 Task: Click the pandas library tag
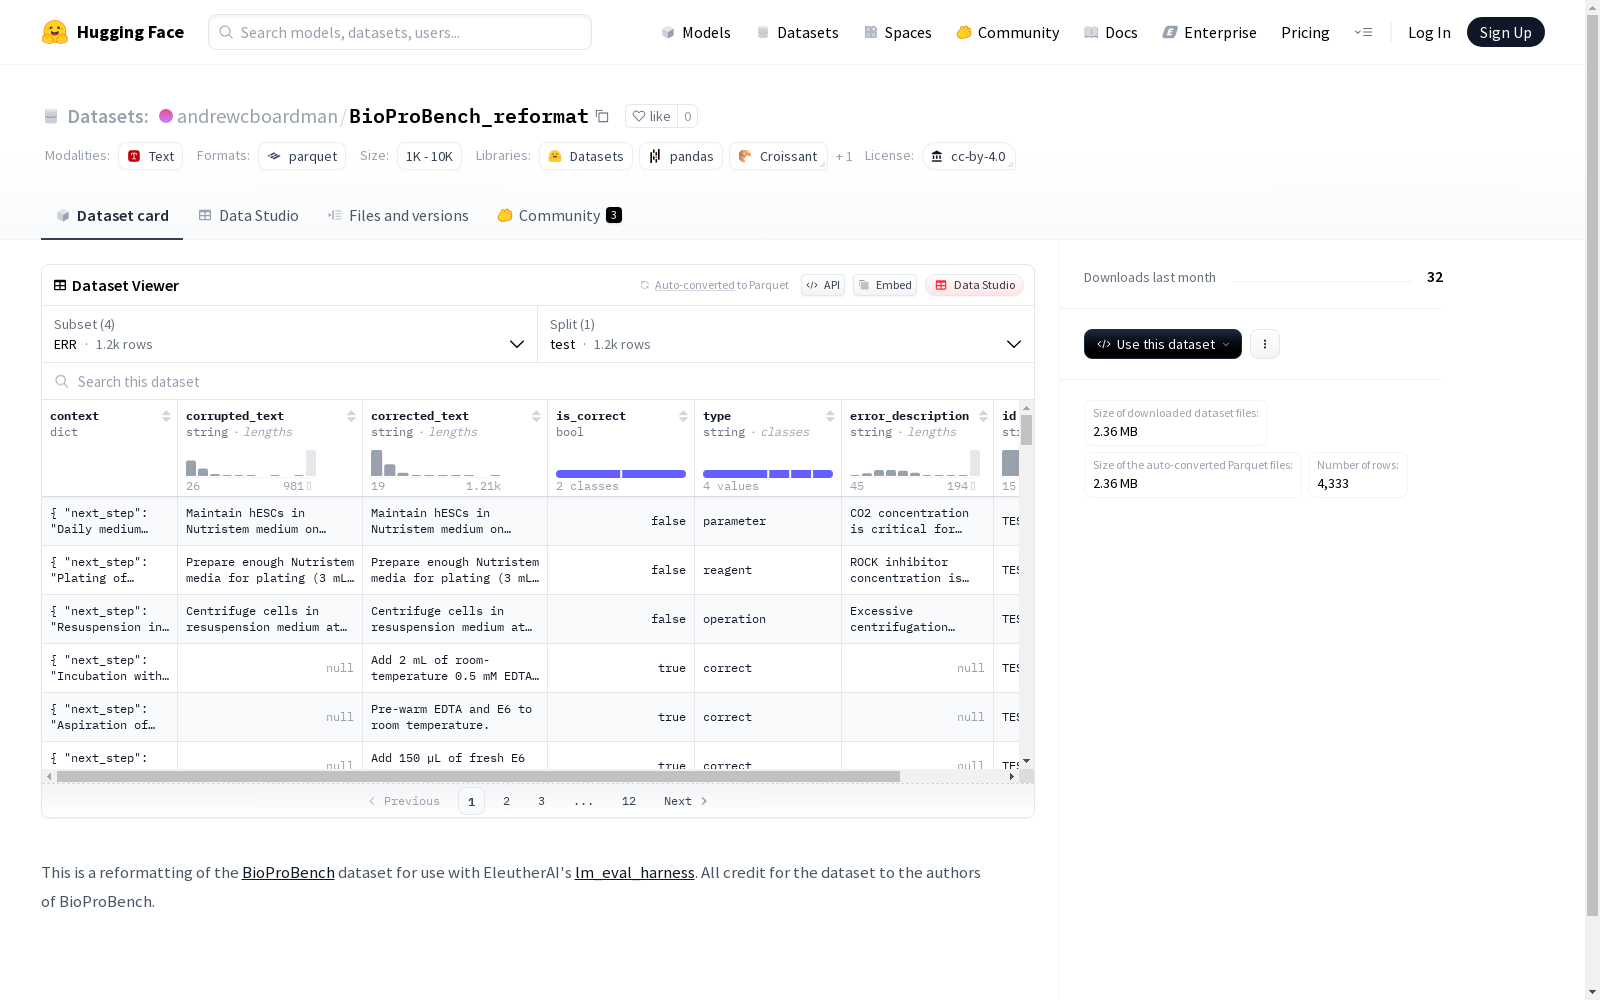click(681, 156)
